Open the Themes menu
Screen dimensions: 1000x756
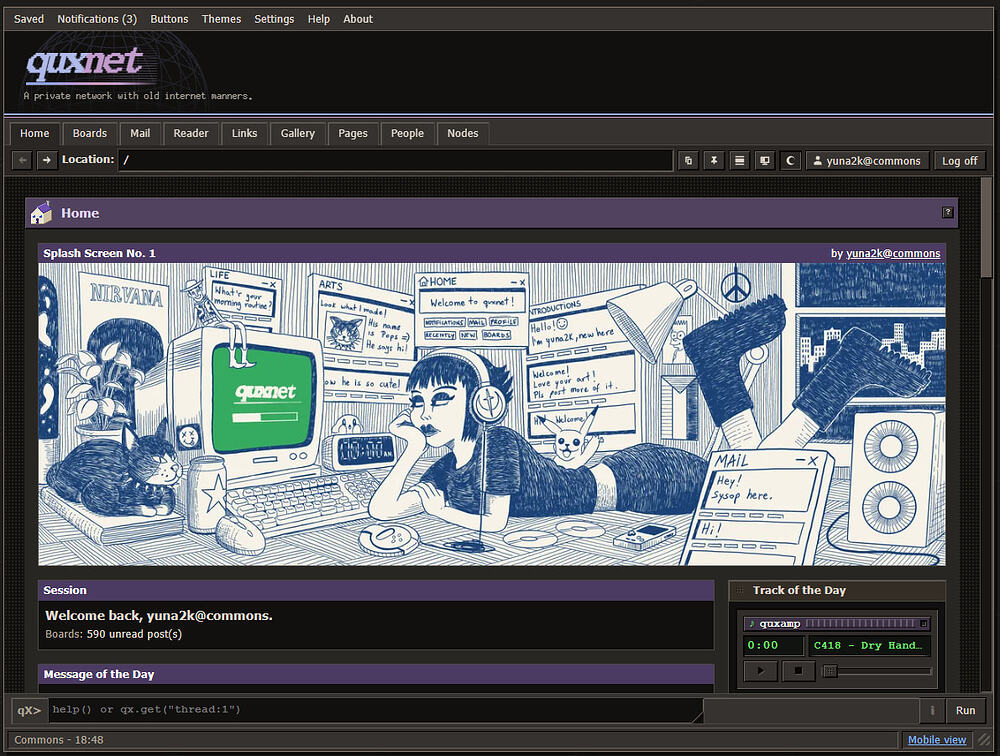point(221,19)
